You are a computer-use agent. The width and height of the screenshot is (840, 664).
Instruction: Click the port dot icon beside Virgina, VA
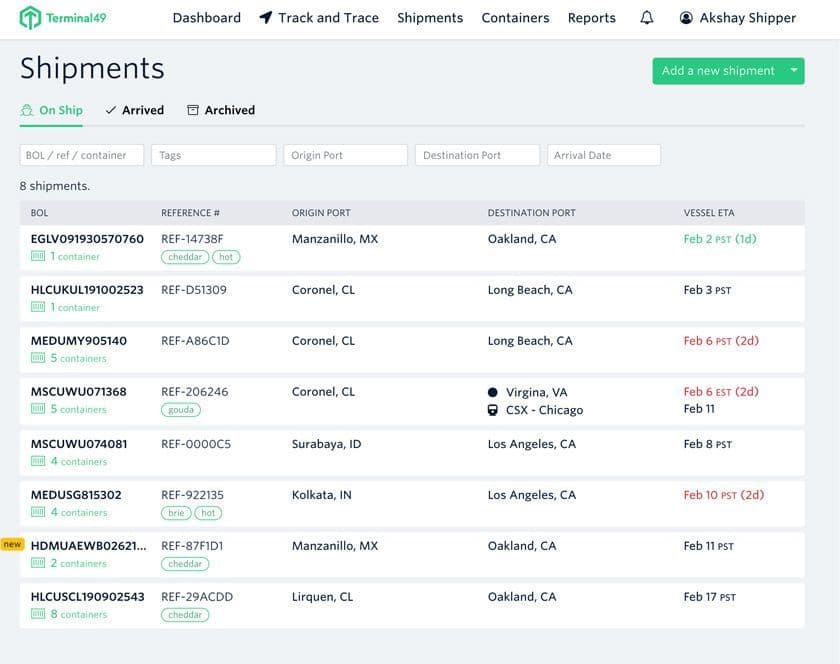tap(493, 392)
